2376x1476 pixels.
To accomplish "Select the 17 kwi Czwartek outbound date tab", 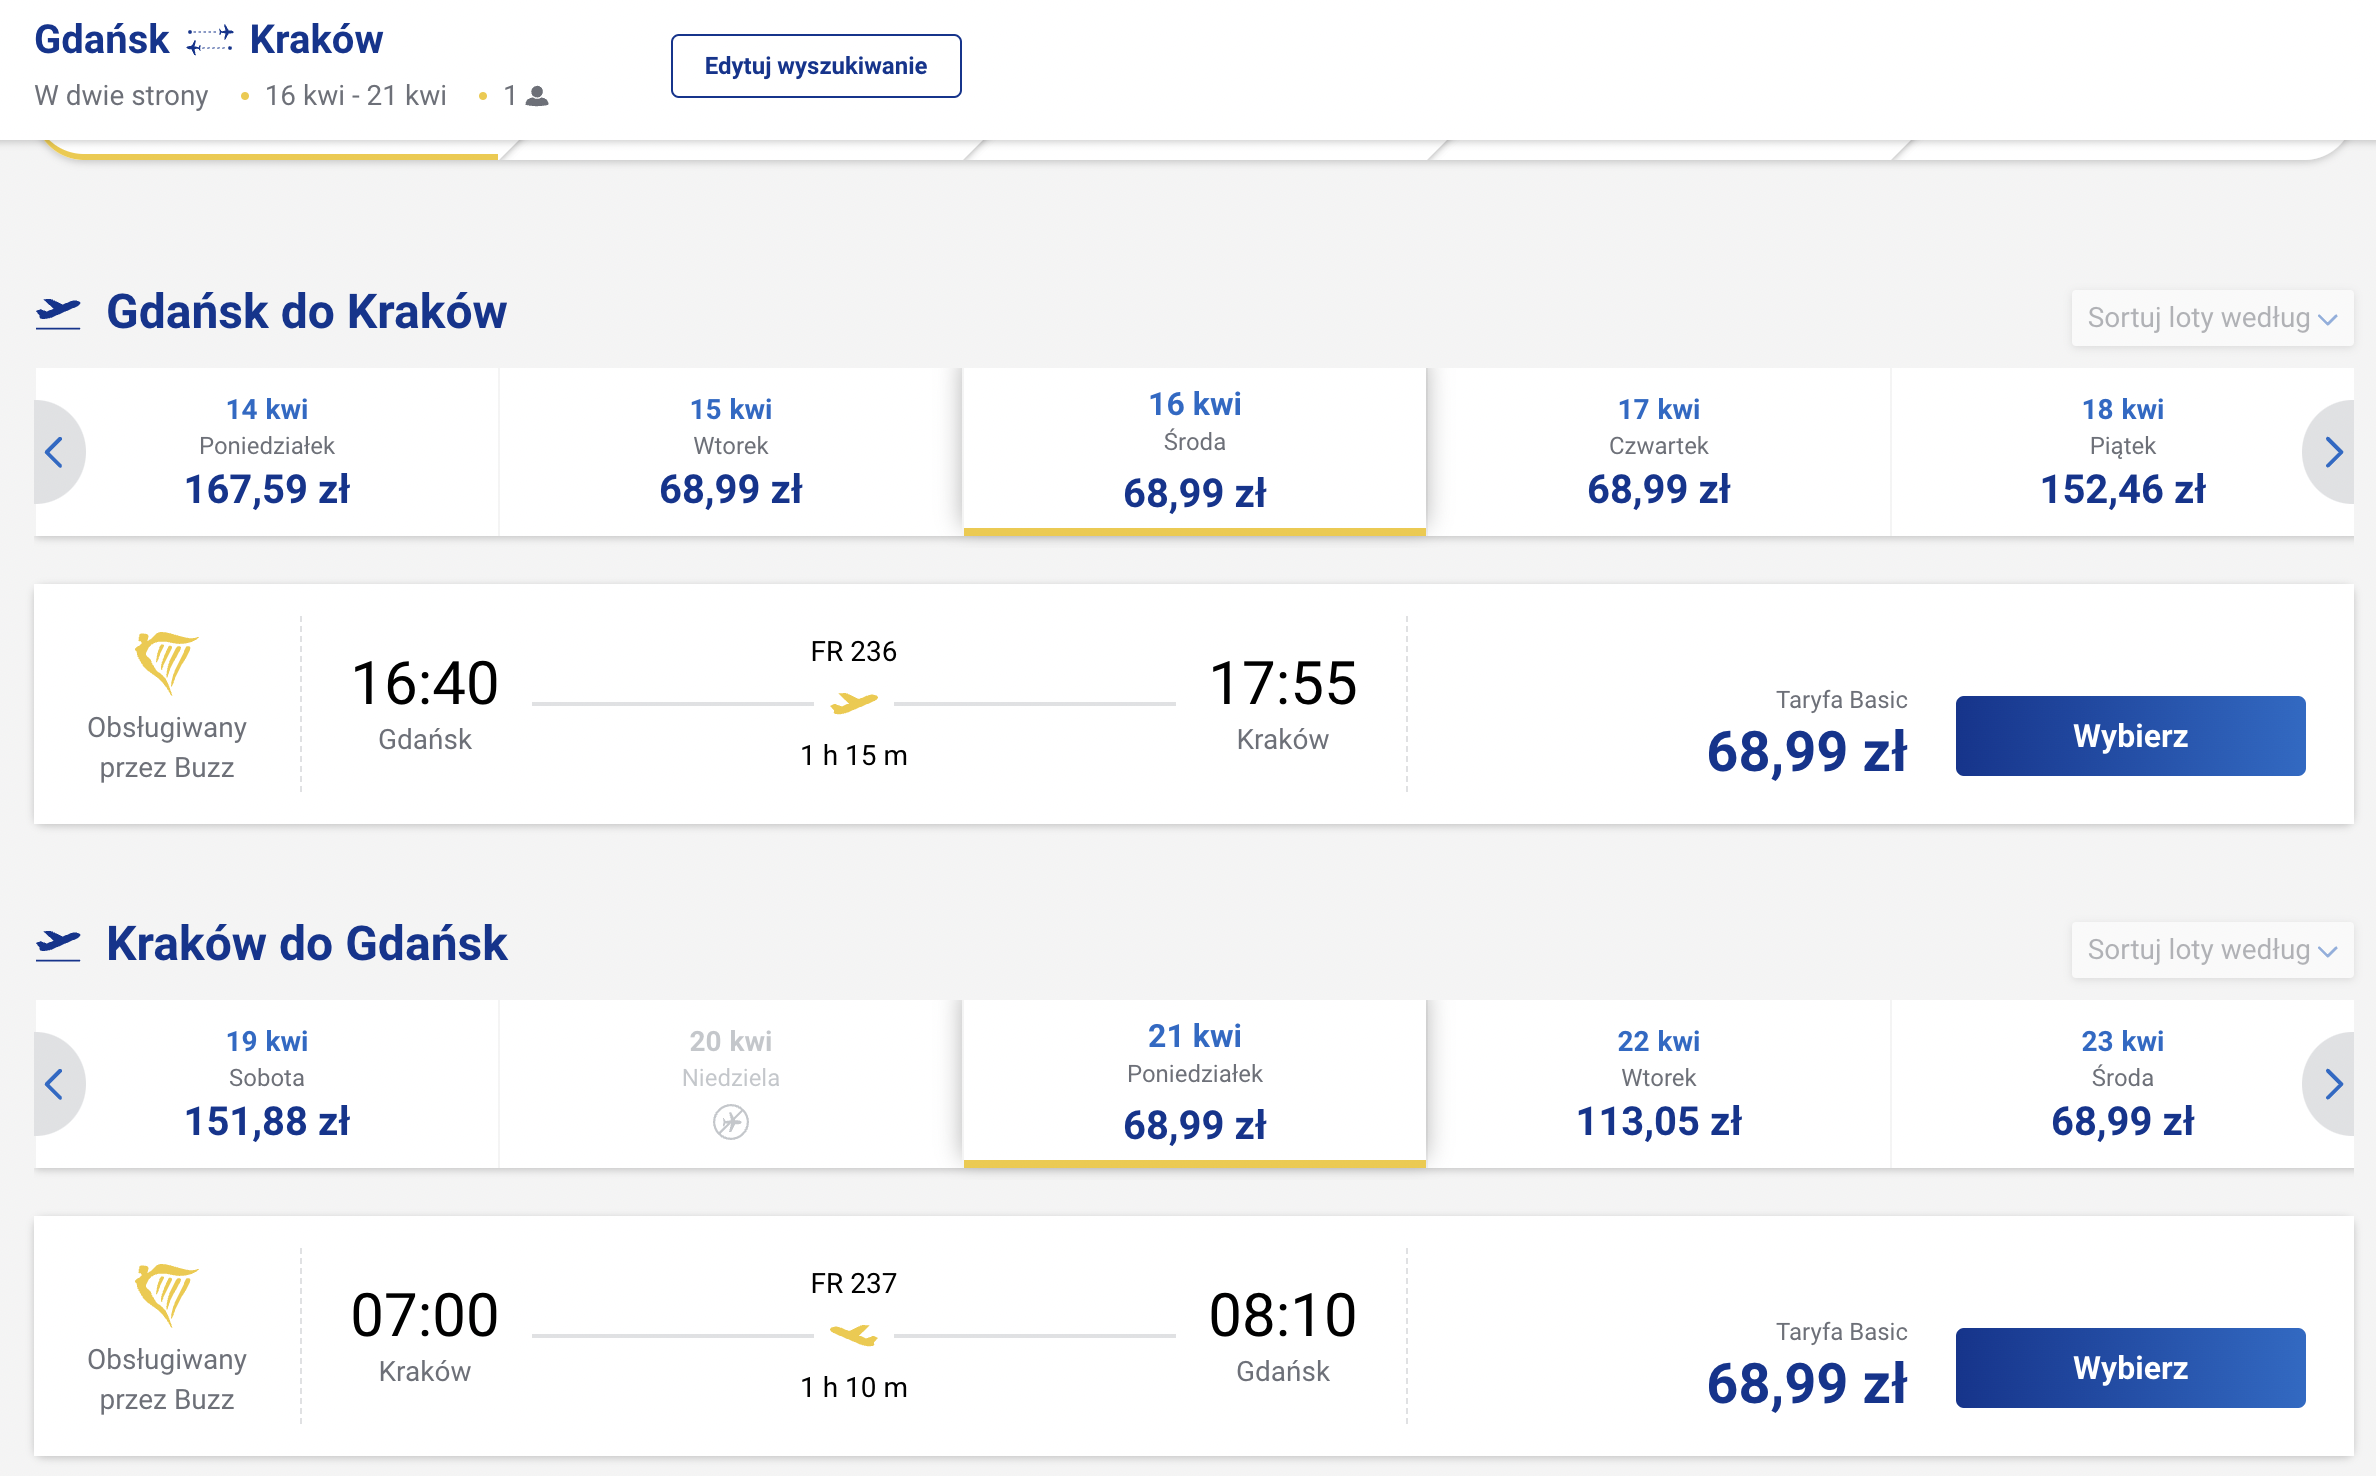I will (1658, 452).
